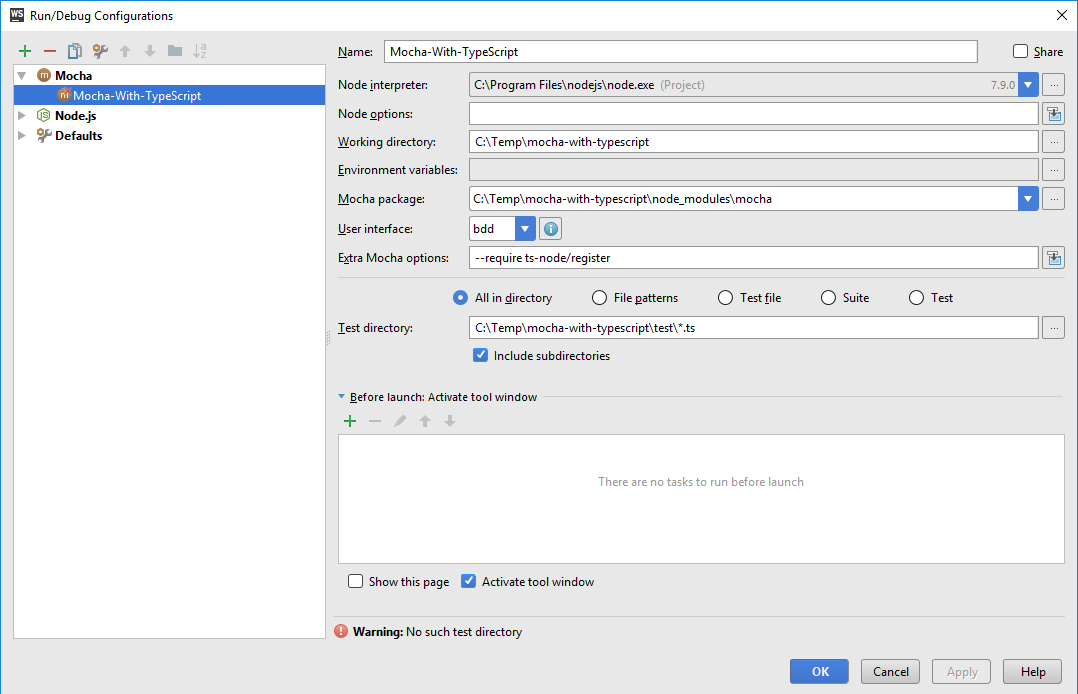Open the User interface bdd dropdown
Screen dimensions: 1078x694
coord(525,229)
